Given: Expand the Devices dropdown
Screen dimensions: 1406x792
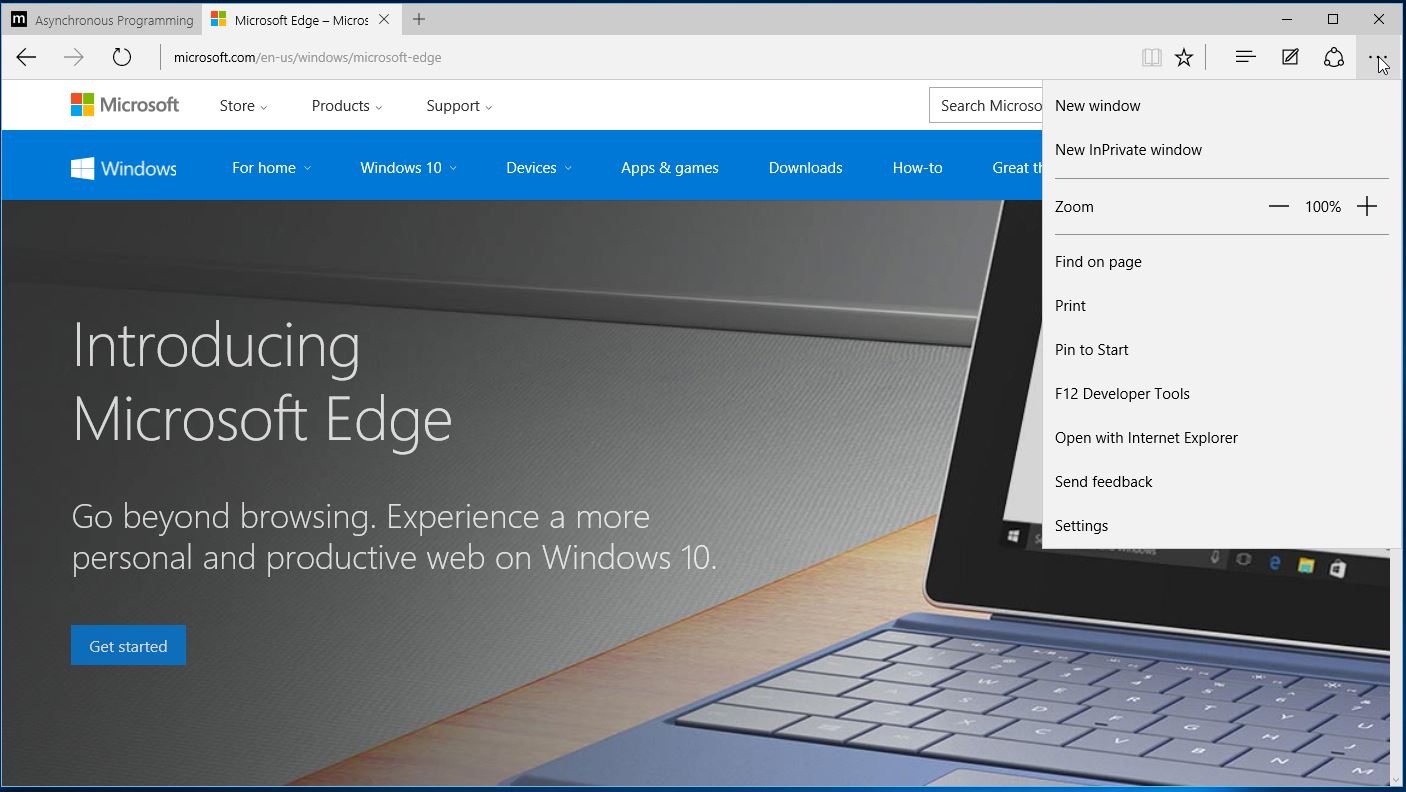Looking at the screenshot, I should coord(539,168).
